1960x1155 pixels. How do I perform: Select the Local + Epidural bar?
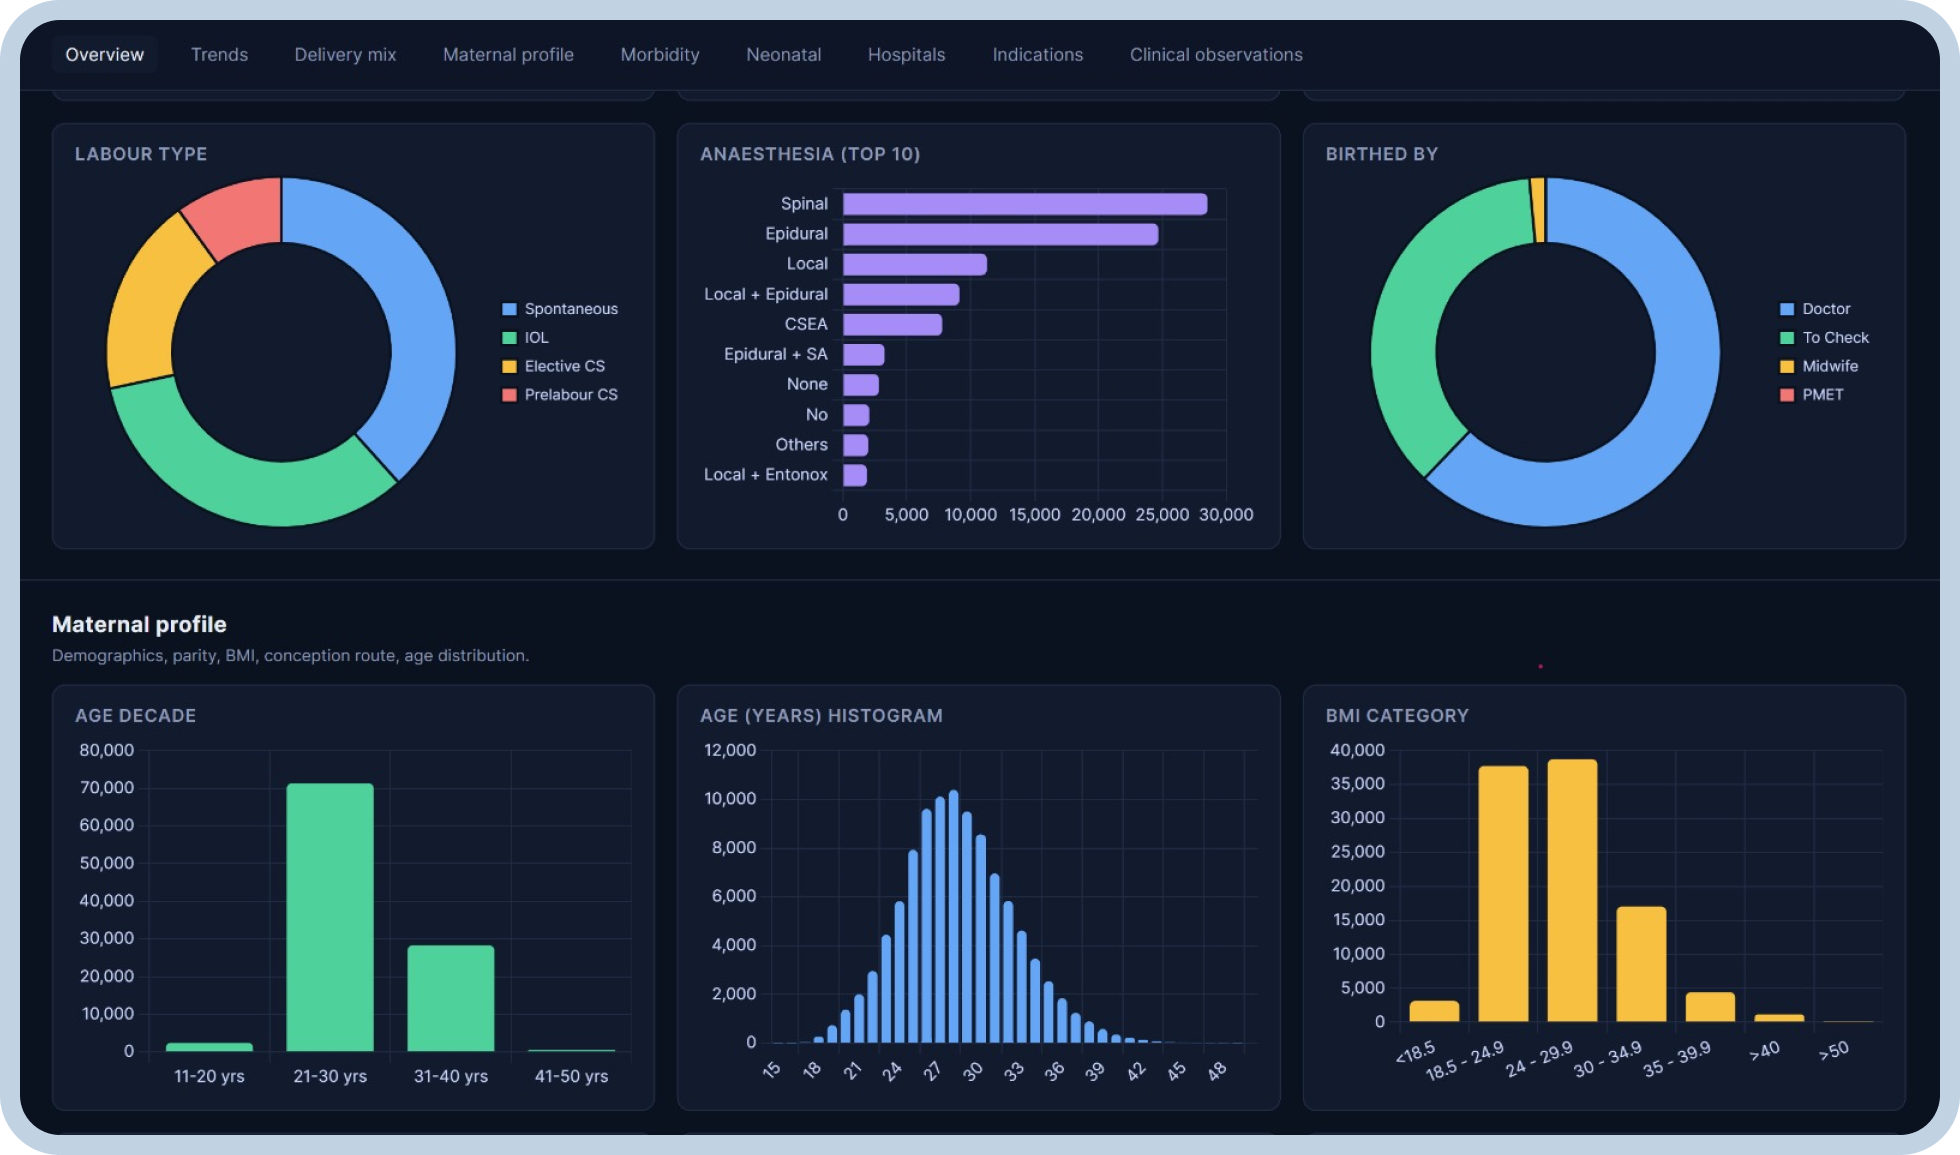pos(901,294)
